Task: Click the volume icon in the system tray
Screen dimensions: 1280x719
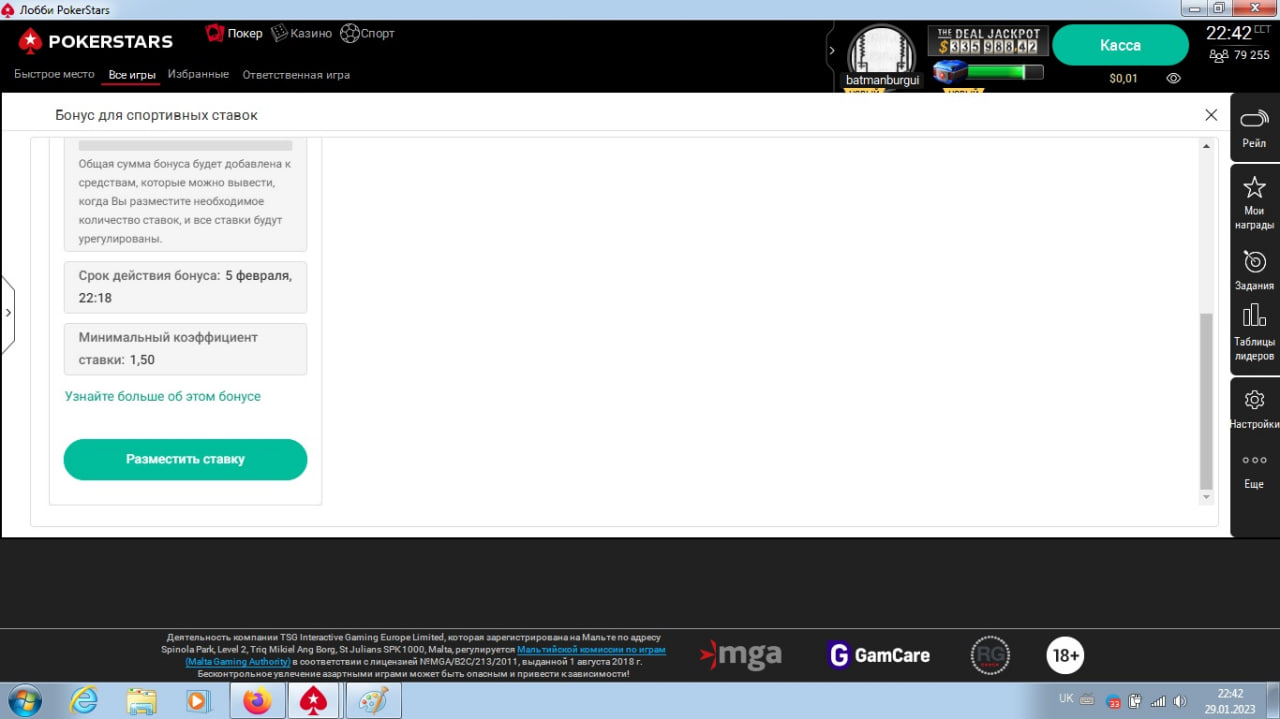Action: pyautogui.click(x=1180, y=701)
